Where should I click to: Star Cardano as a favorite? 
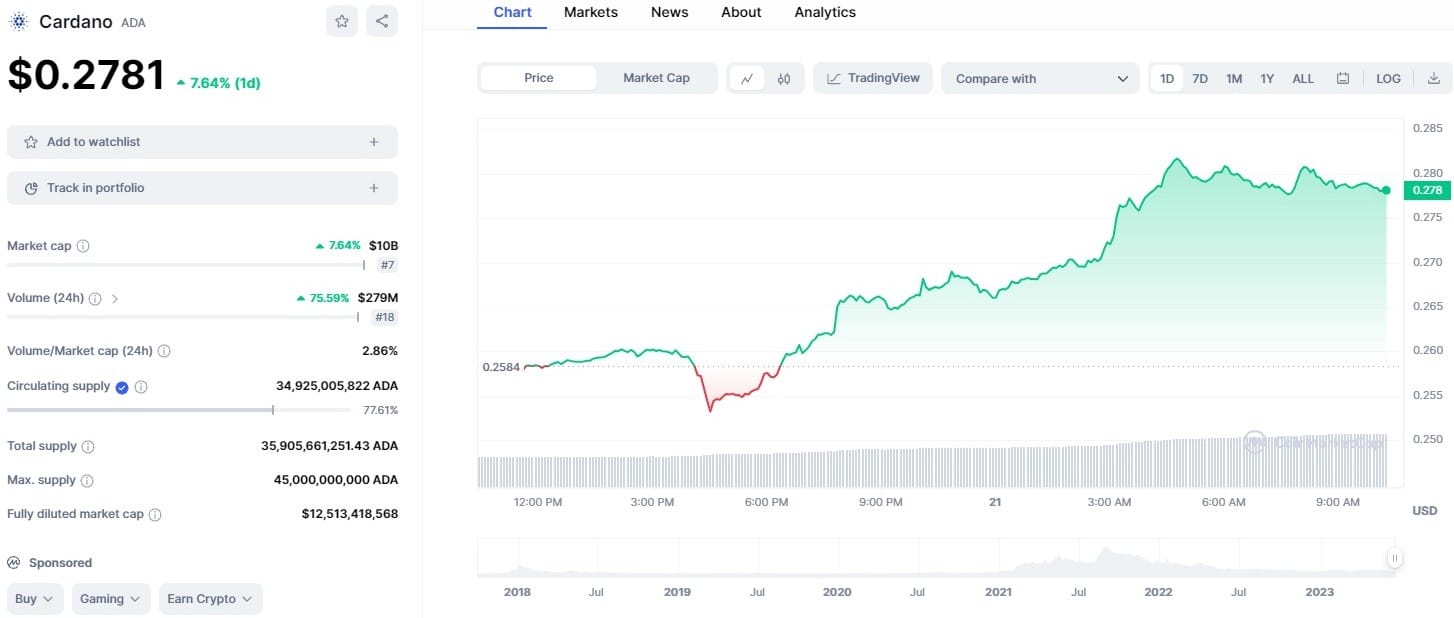pos(342,21)
